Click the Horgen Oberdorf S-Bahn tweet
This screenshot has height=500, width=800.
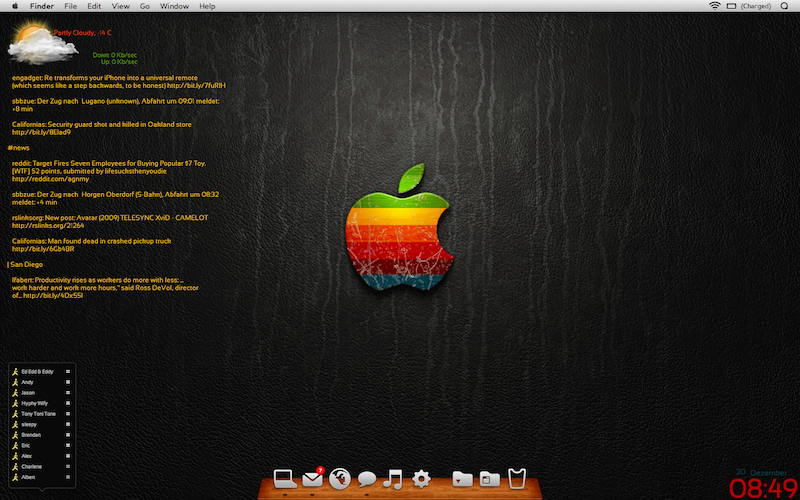[115, 198]
